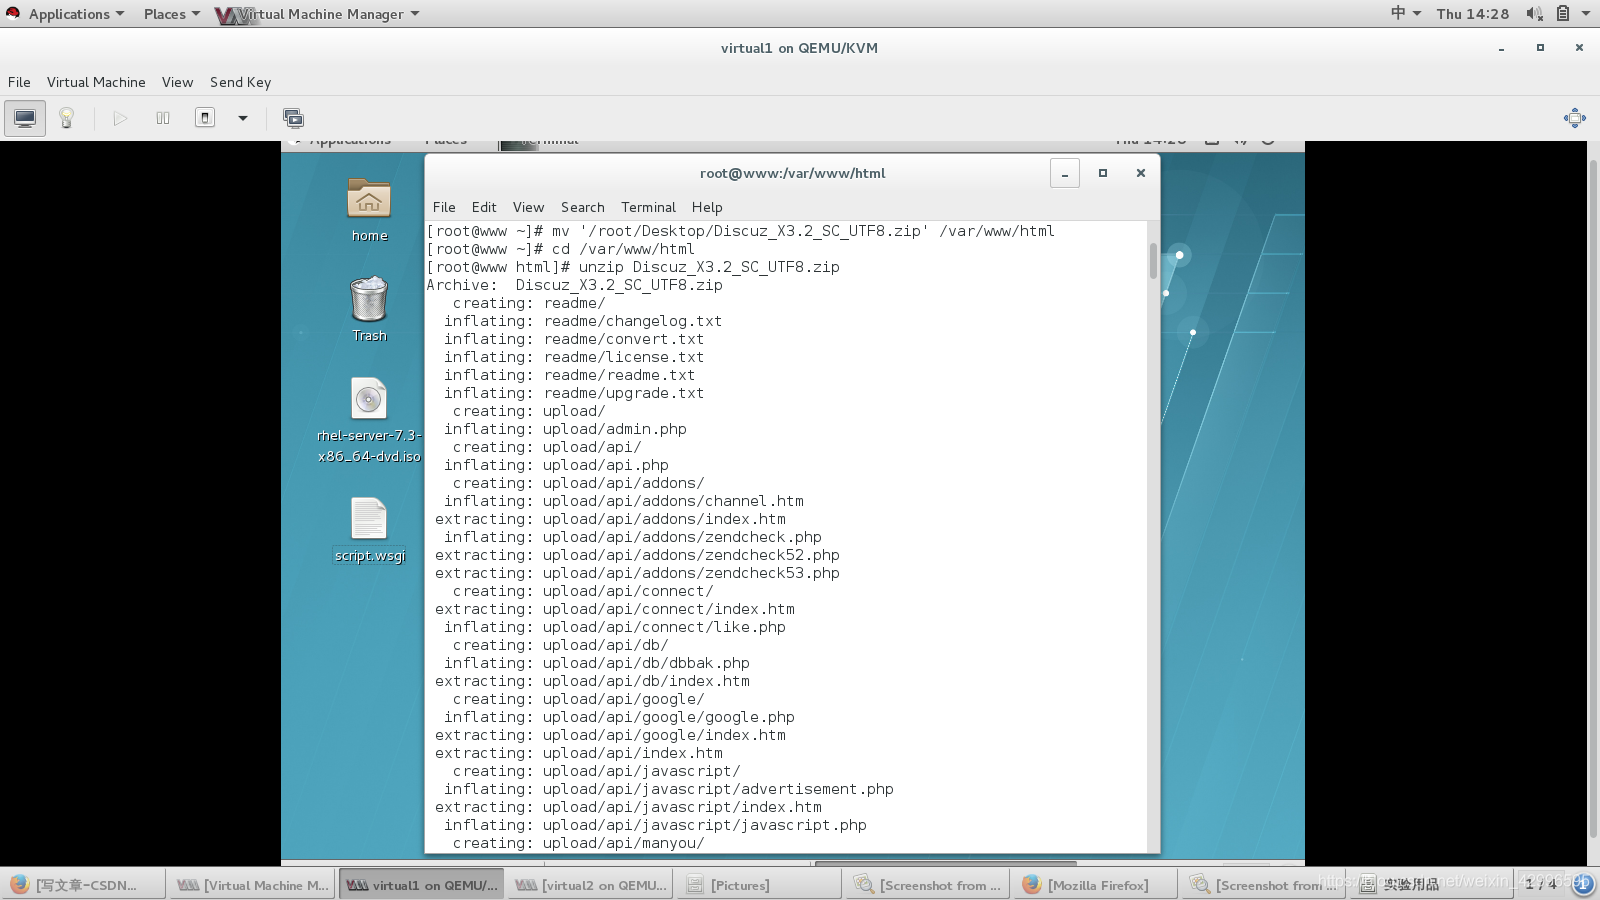
Task: Click terminal title root@www:/var/www/html
Action: click(x=792, y=173)
